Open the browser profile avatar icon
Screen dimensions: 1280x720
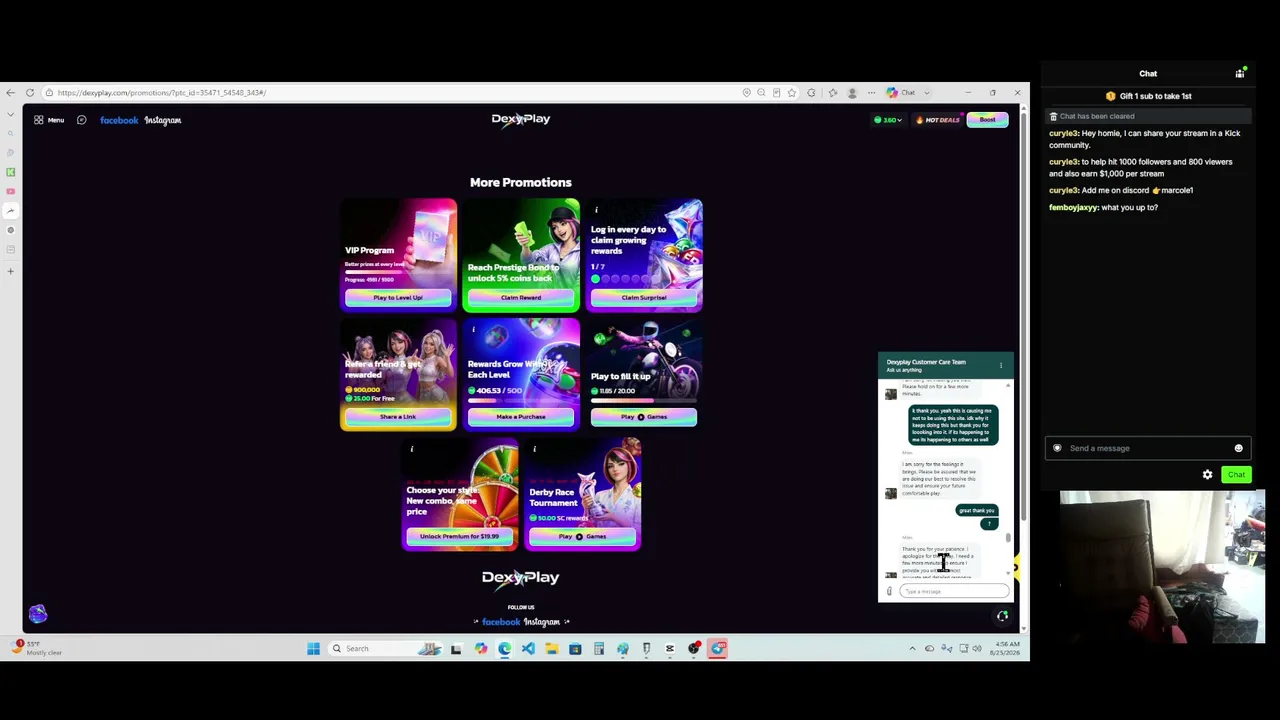[x=852, y=93]
